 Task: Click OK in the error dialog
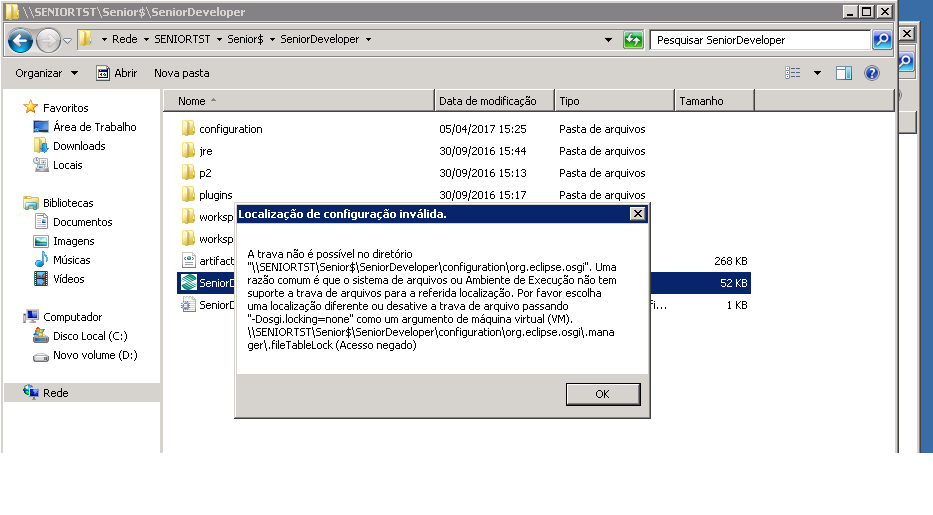tap(602, 394)
